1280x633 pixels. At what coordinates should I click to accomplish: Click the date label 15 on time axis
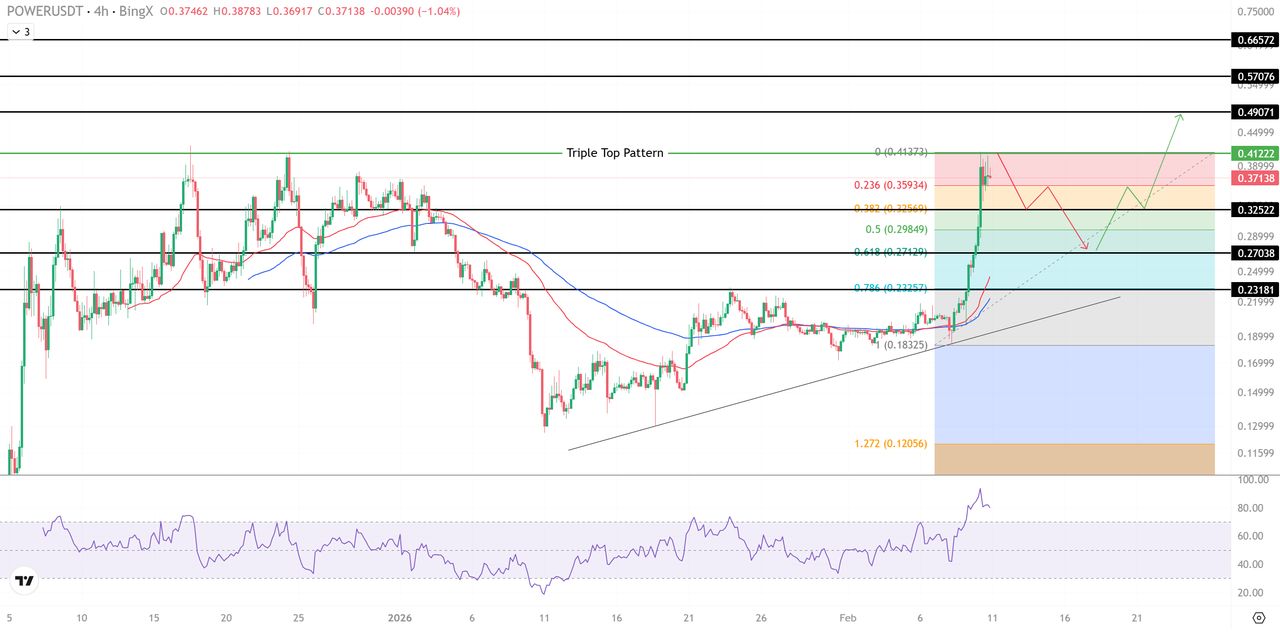coord(154,617)
